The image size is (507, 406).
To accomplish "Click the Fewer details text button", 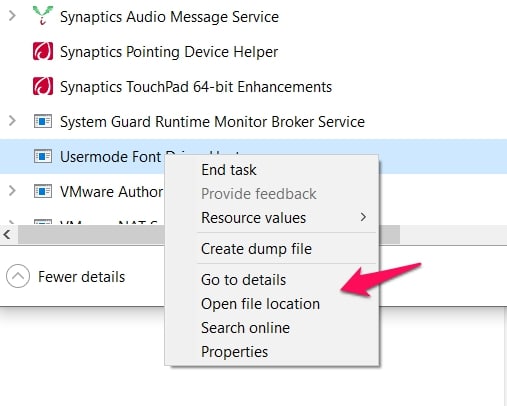I will click(81, 277).
